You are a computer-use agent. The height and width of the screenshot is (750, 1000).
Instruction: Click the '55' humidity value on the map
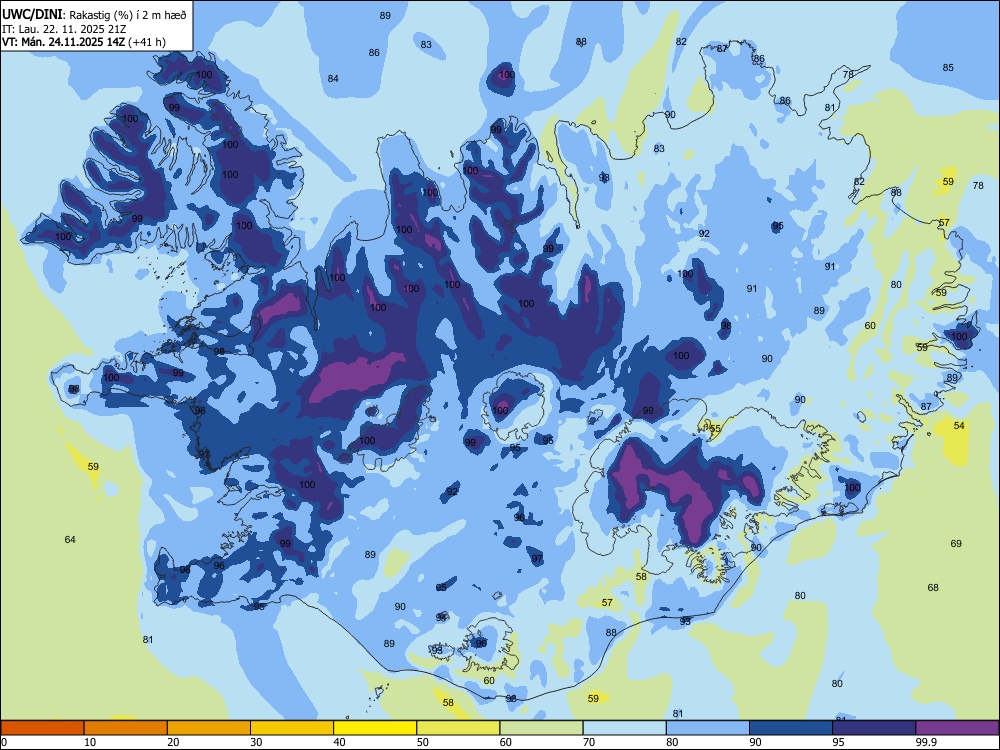click(715, 429)
